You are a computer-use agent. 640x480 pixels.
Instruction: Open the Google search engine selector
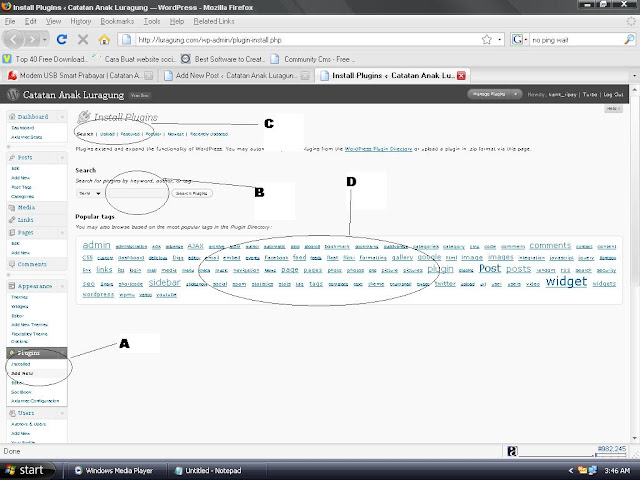click(x=520, y=40)
